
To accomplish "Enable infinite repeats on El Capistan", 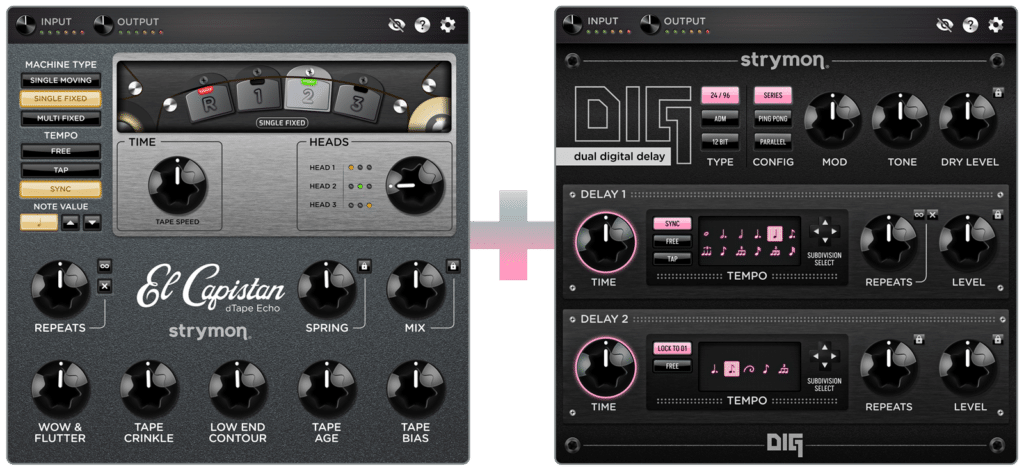I will click(104, 266).
